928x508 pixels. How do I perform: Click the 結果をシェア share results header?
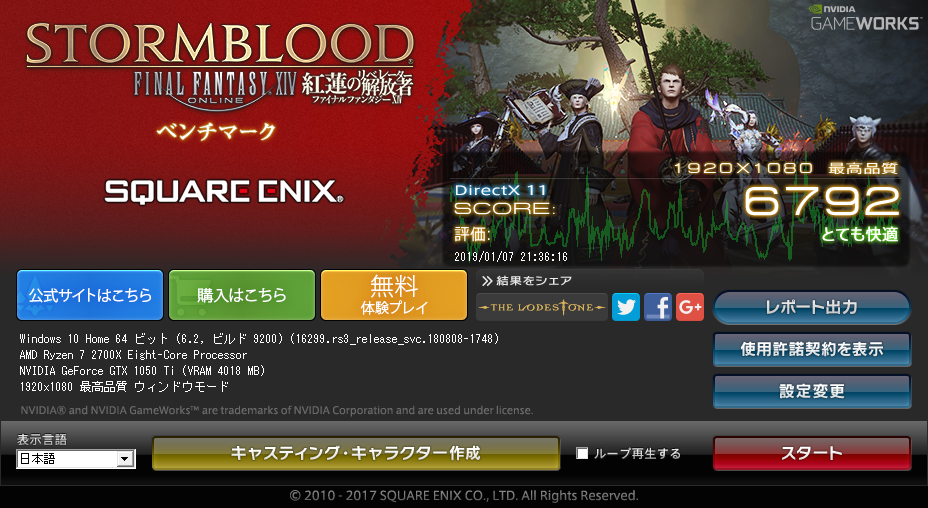pyautogui.click(x=527, y=281)
